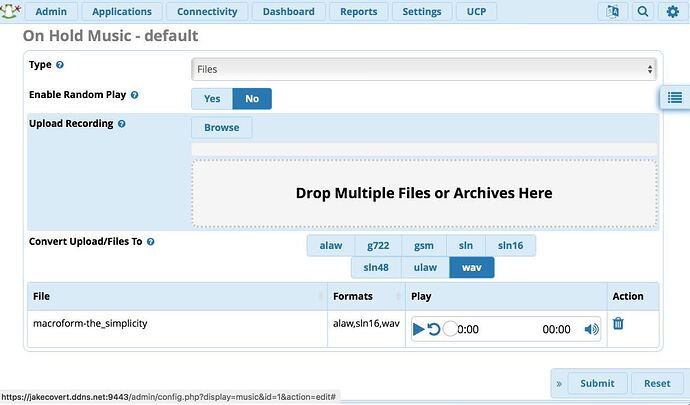This screenshot has width=690, height=405.
Task: Open the settings gear icon
Action: point(672,11)
